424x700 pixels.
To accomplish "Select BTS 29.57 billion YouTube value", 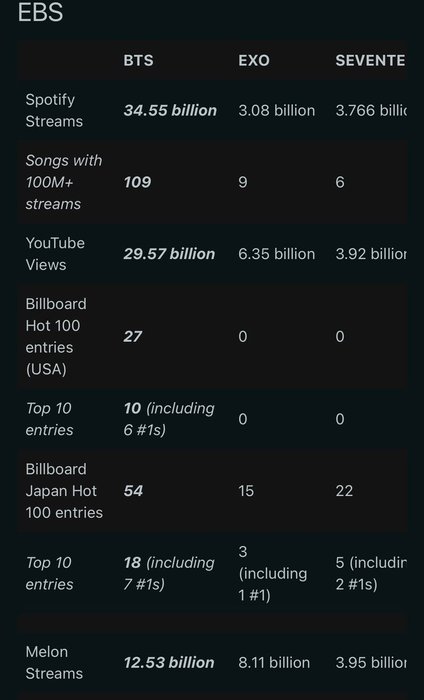I will click(169, 254).
